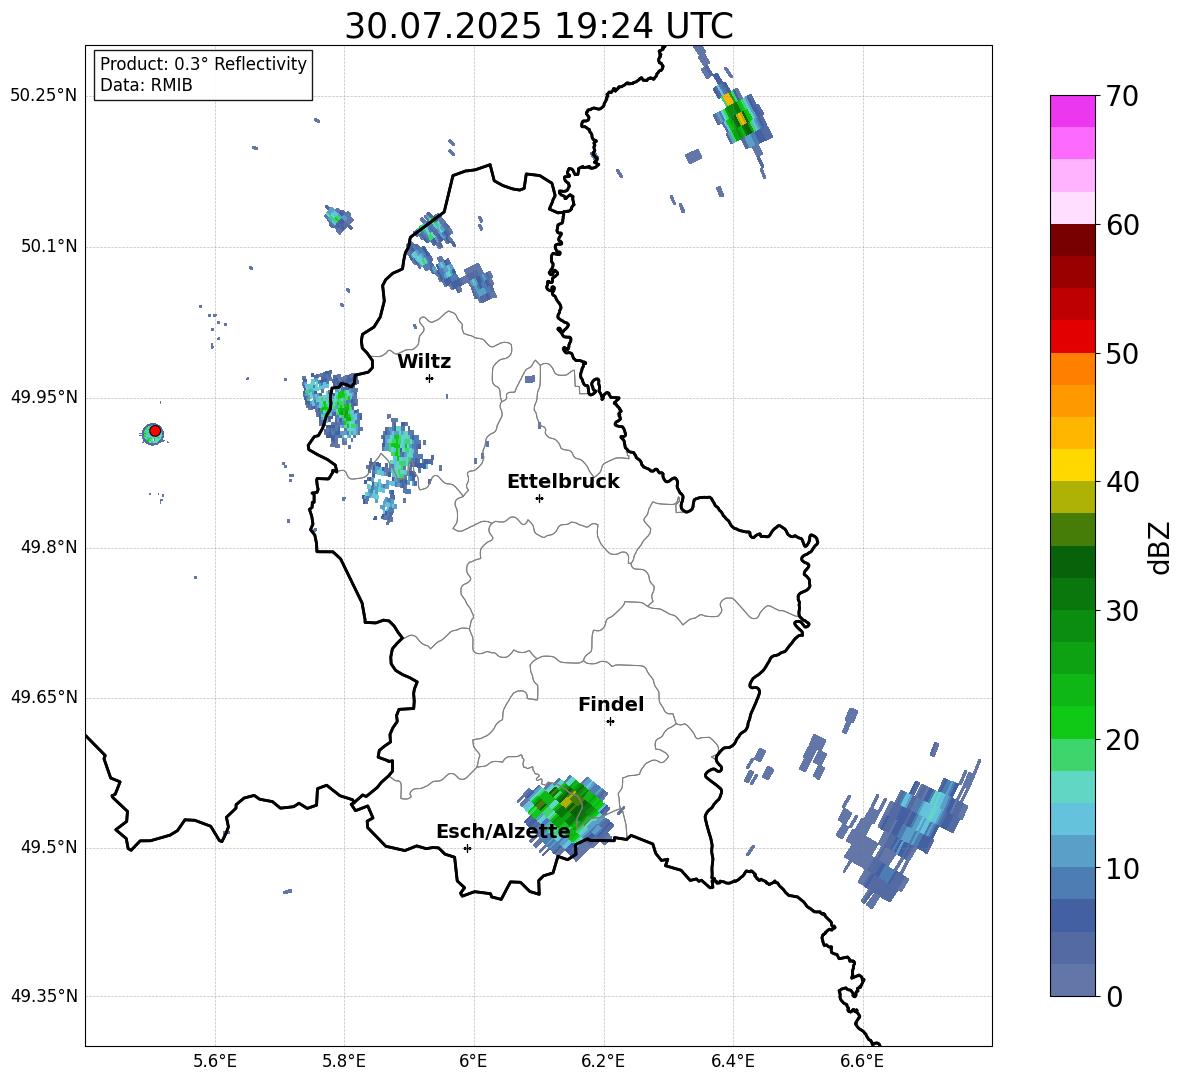Viewport: 1184px width, 1081px height.
Task: Click the 49.65°N latitude label
Action: click(x=44, y=697)
